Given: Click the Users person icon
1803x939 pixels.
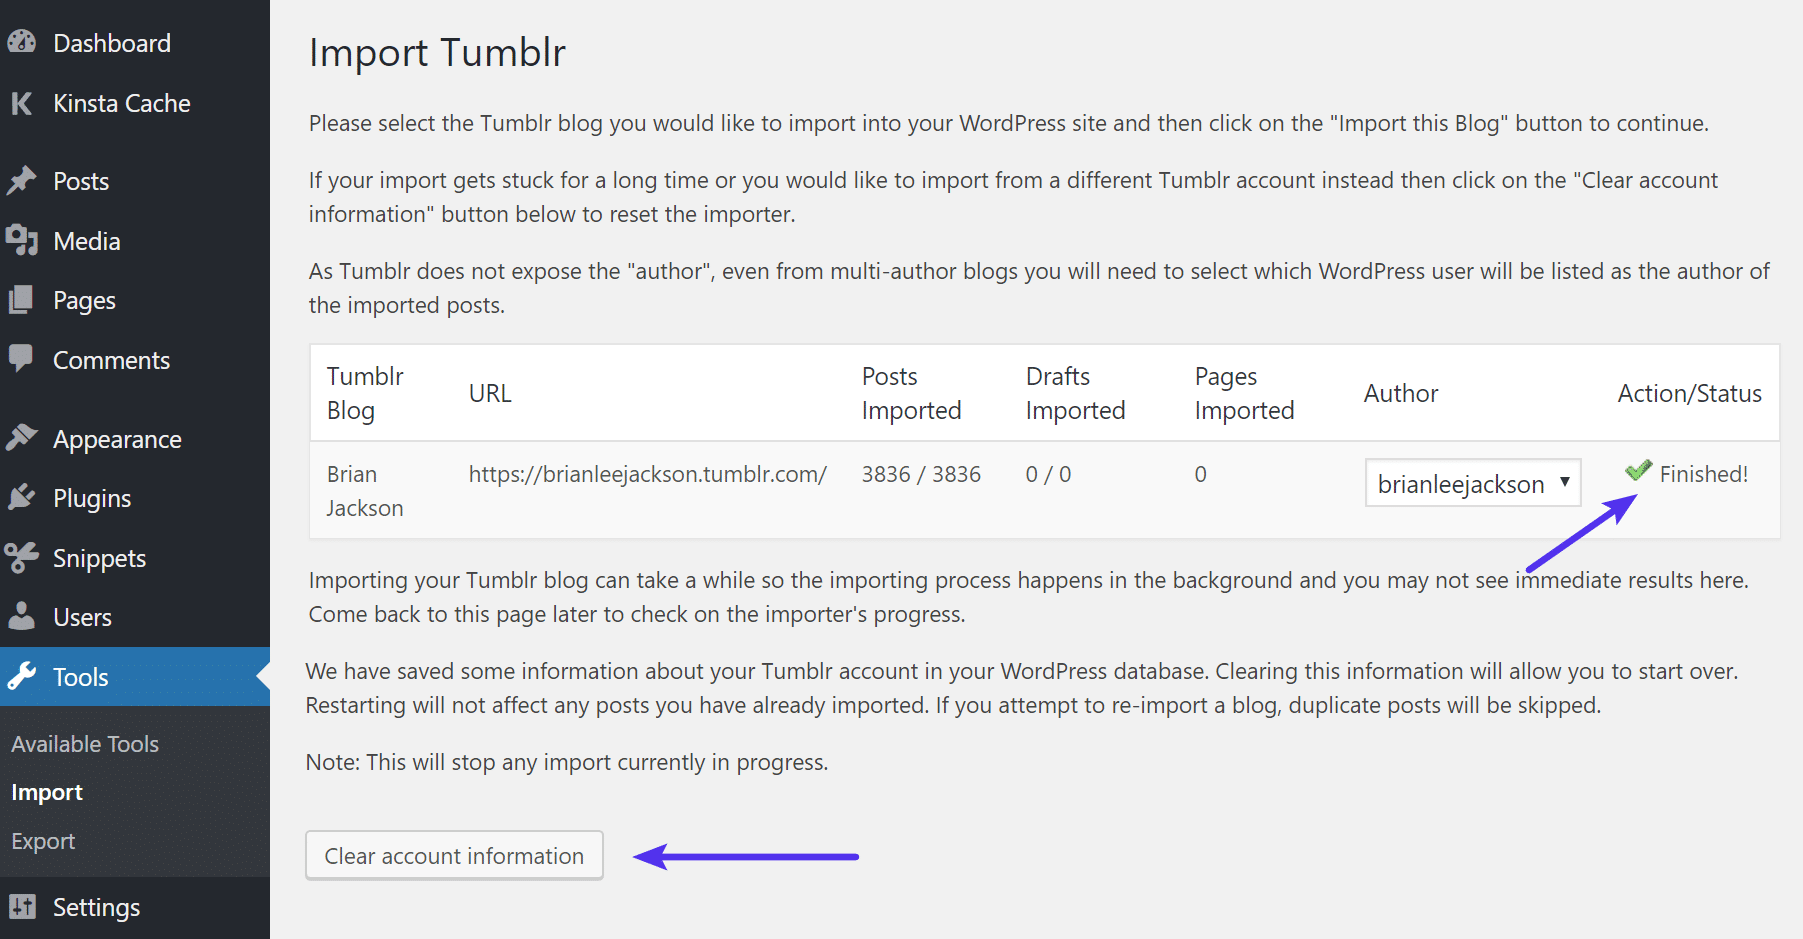Looking at the screenshot, I should (22, 616).
